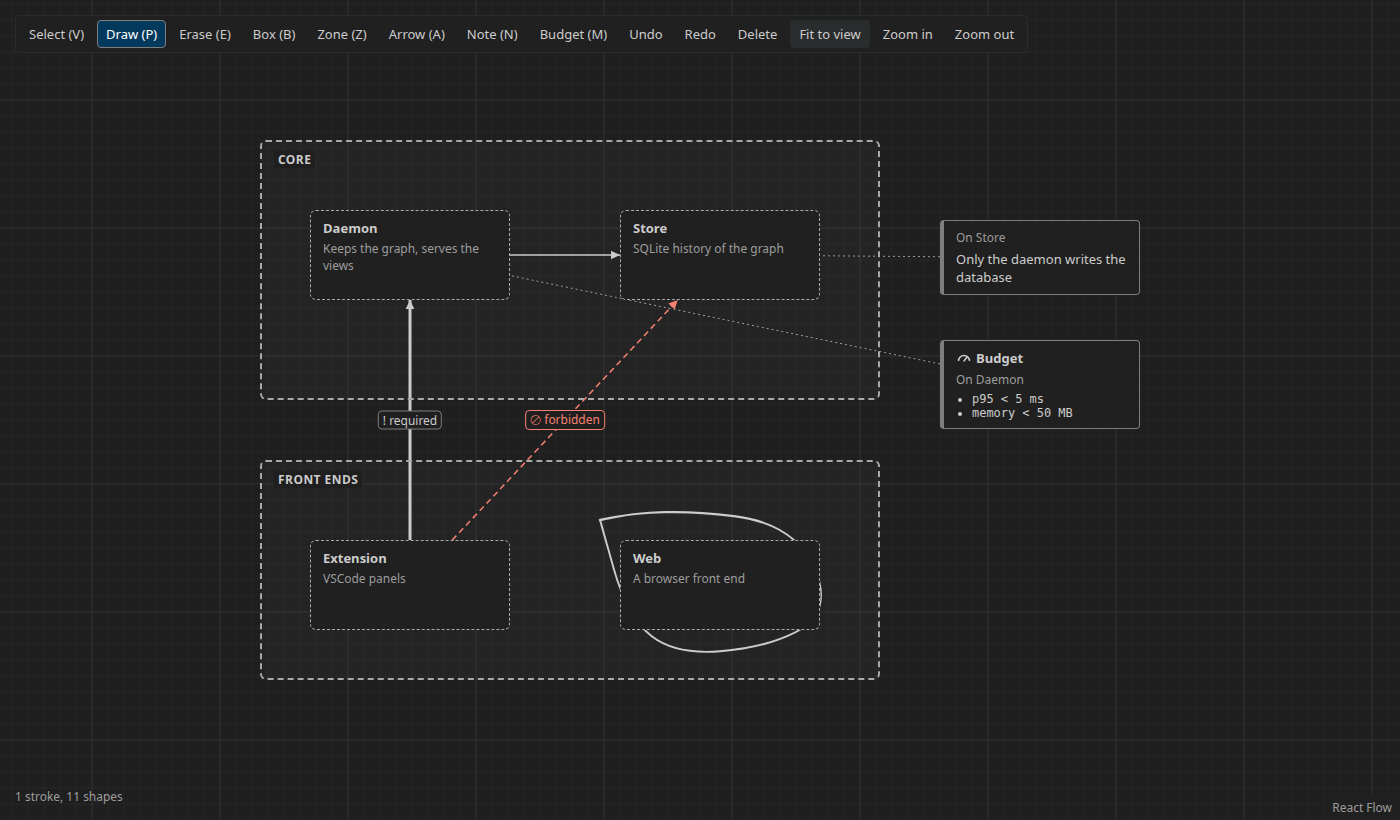Click the gauge icon on Budget card
Image resolution: width=1400 pixels, height=820 pixels.
(x=964, y=359)
